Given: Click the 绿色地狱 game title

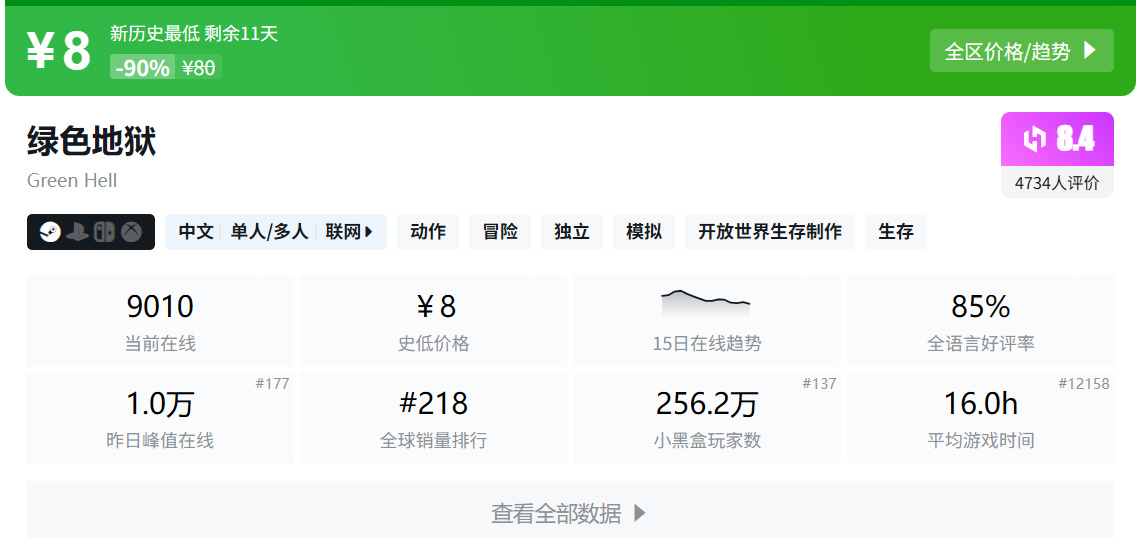Looking at the screenshot, I should coord(91,140).
